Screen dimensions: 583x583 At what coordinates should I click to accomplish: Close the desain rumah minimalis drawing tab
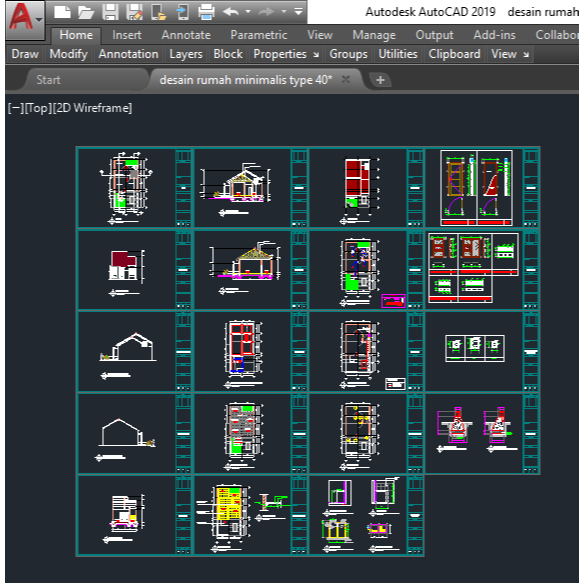[x=346, y=79]
